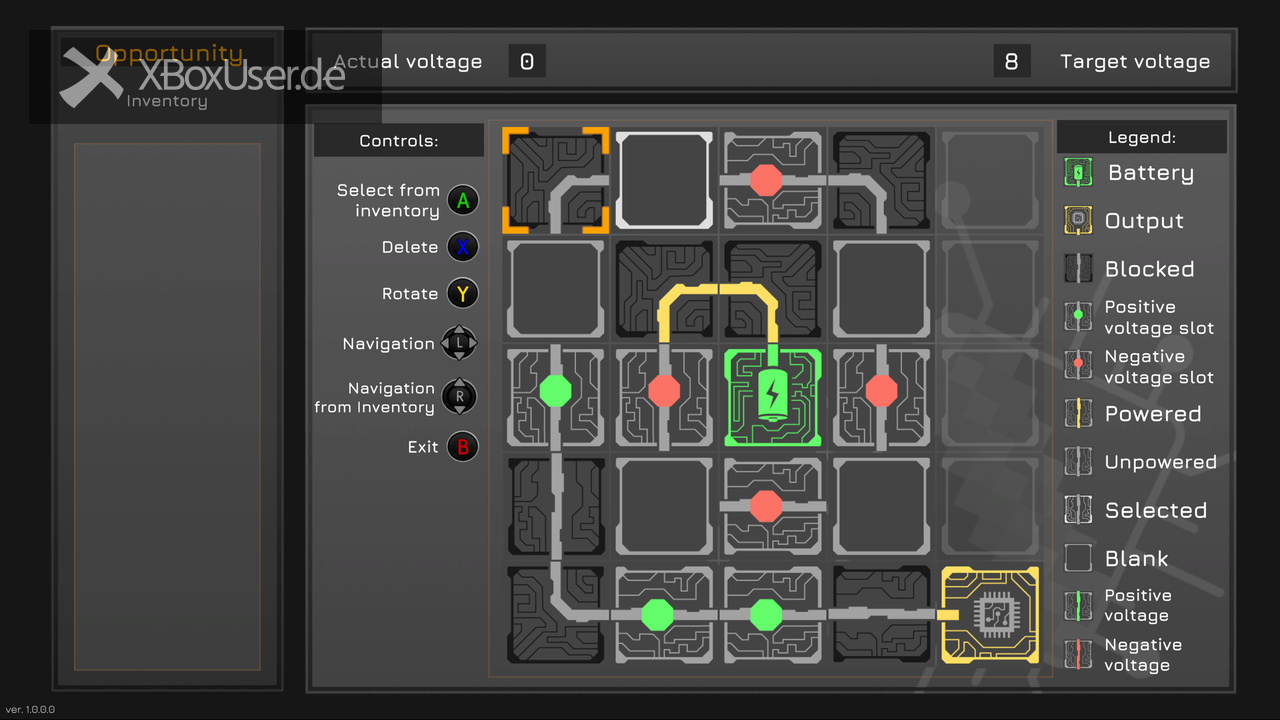
Task: Click the Controls: header
Action: (399, 141)
